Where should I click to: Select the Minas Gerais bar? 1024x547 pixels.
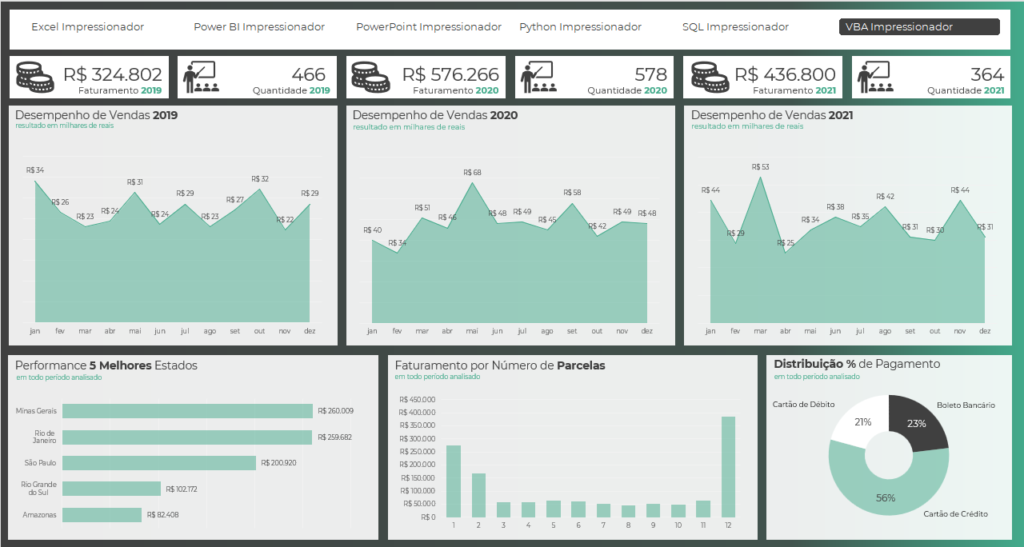(187, 411)
